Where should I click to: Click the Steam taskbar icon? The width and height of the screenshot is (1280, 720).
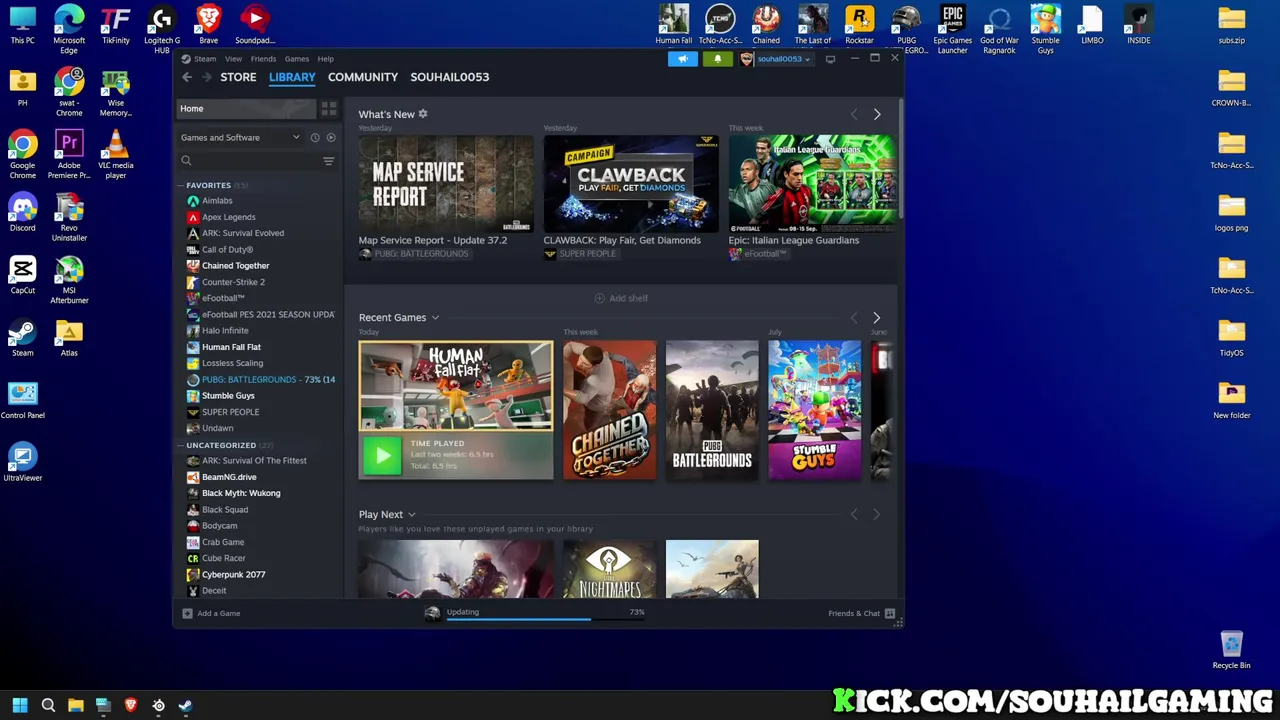[x=185, y=706]
